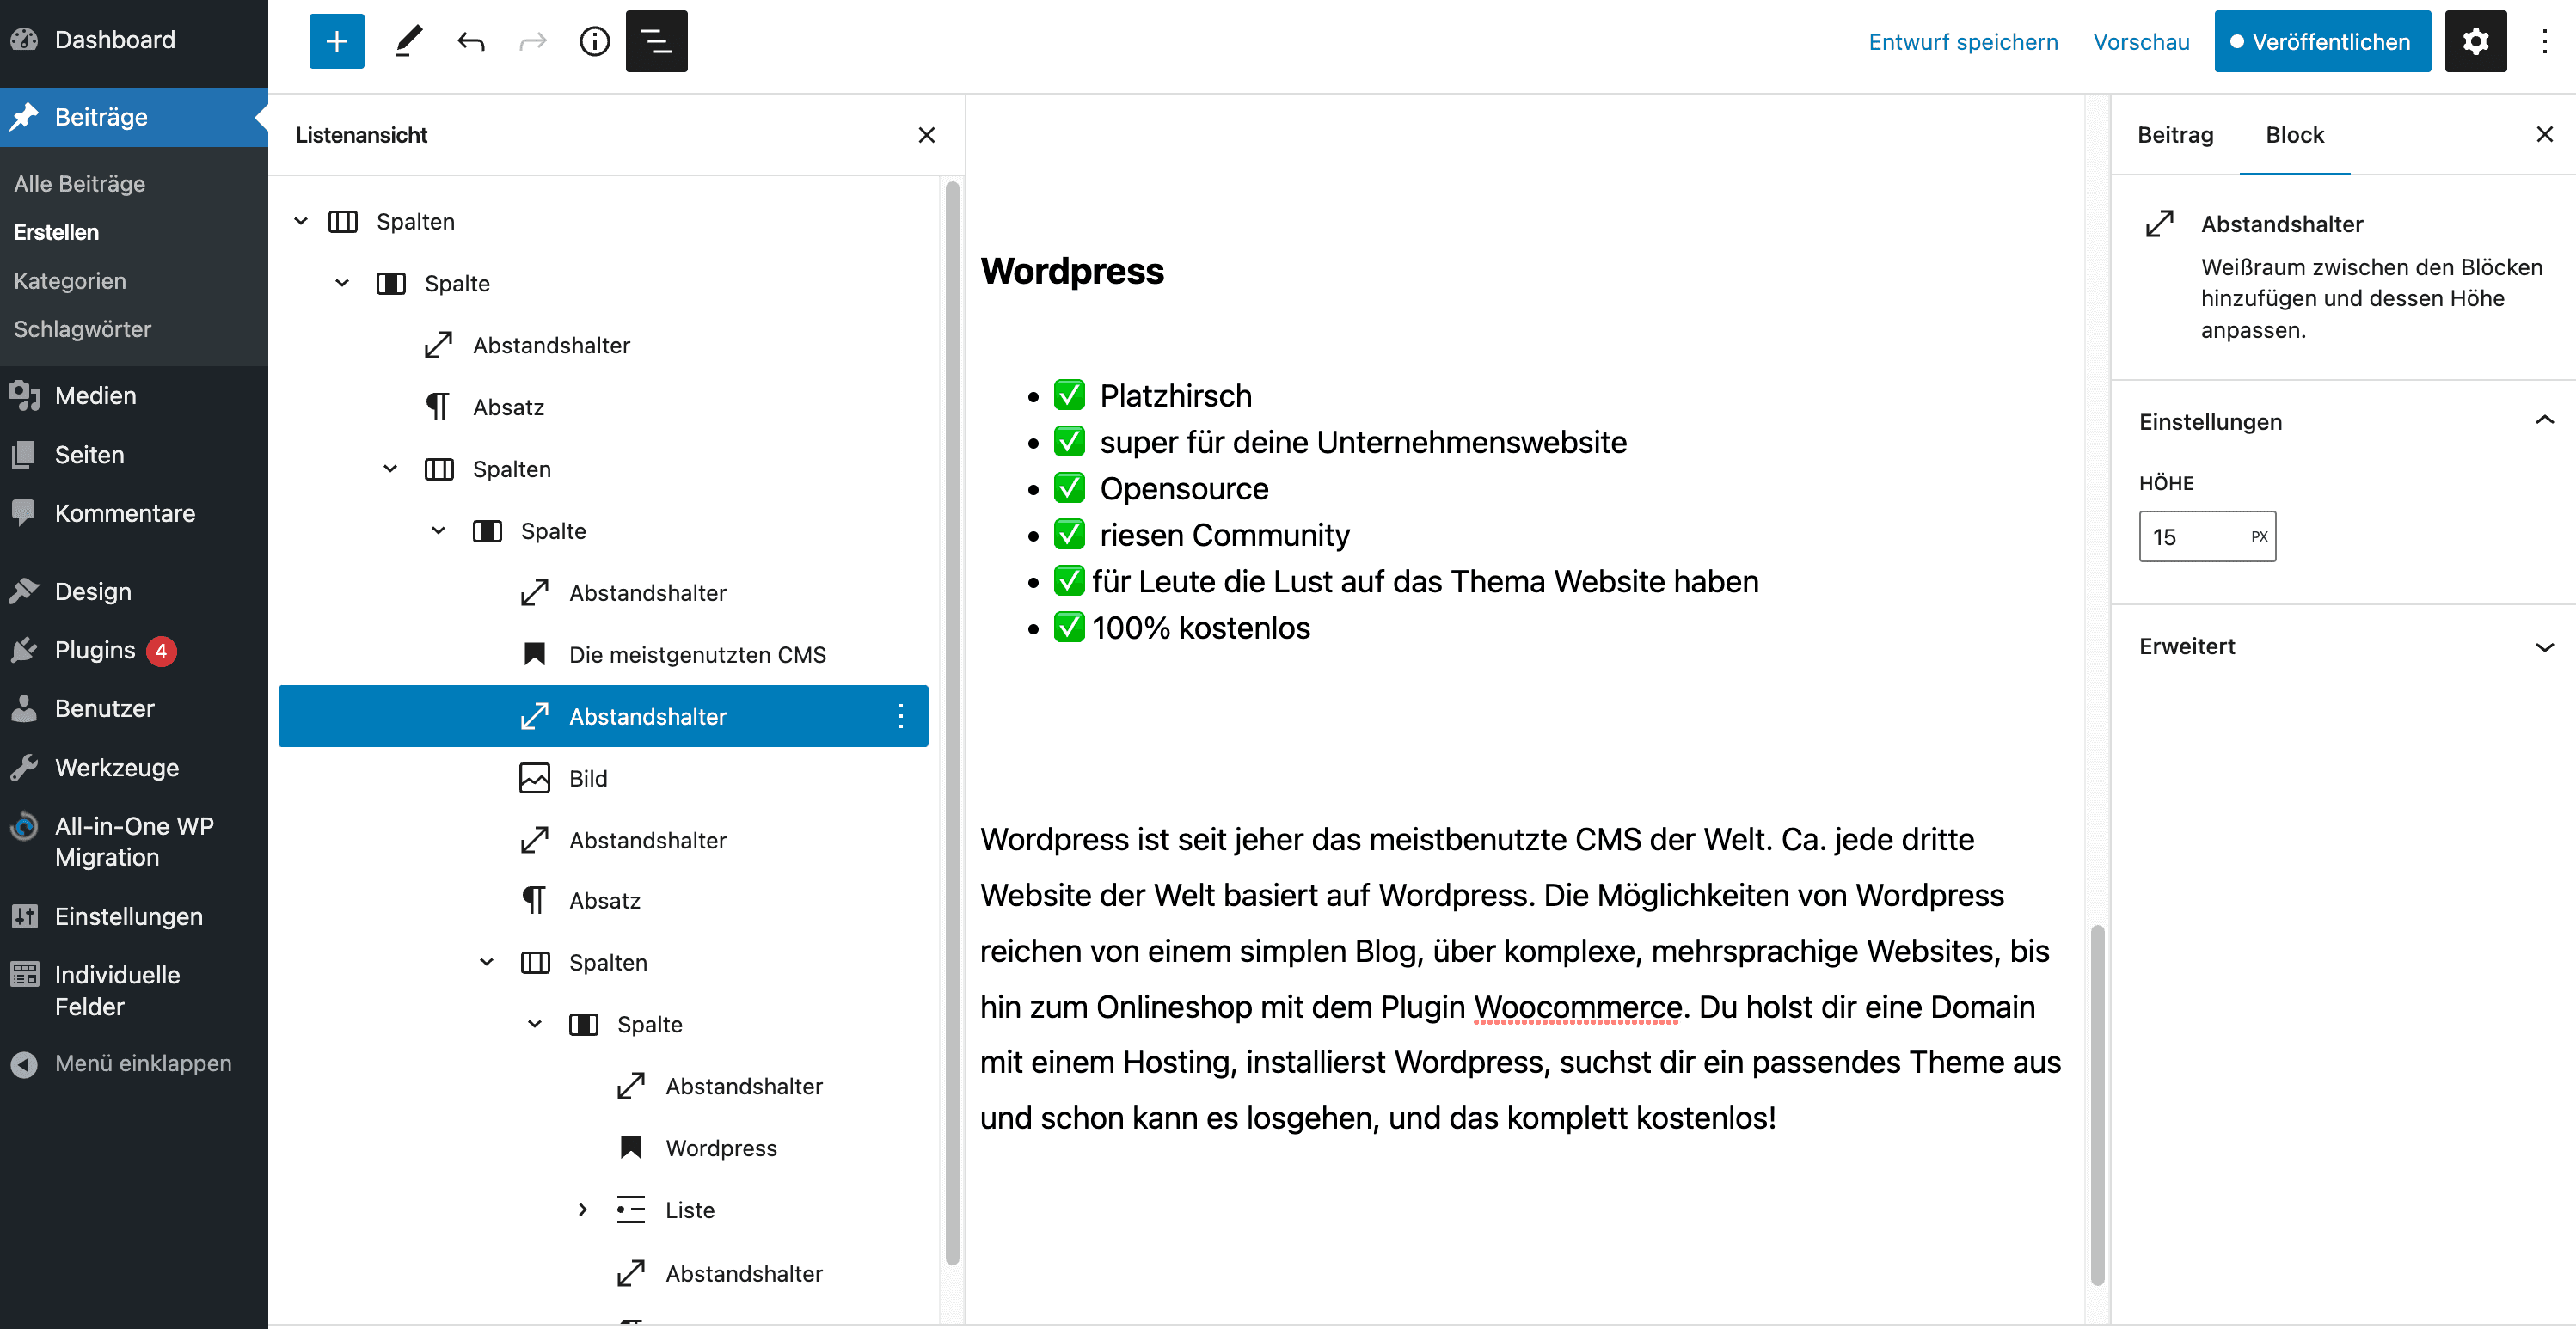The width and height of the screenshot is (2576, 1329).
Task: Click the Bild block image icon
Action: point(534,778)
